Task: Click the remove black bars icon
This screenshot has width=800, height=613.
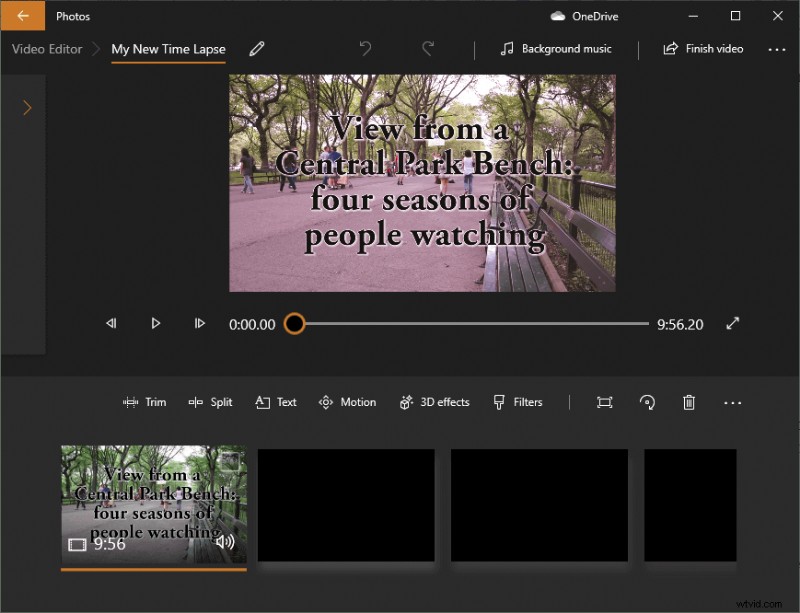Action: pos(604,402)
